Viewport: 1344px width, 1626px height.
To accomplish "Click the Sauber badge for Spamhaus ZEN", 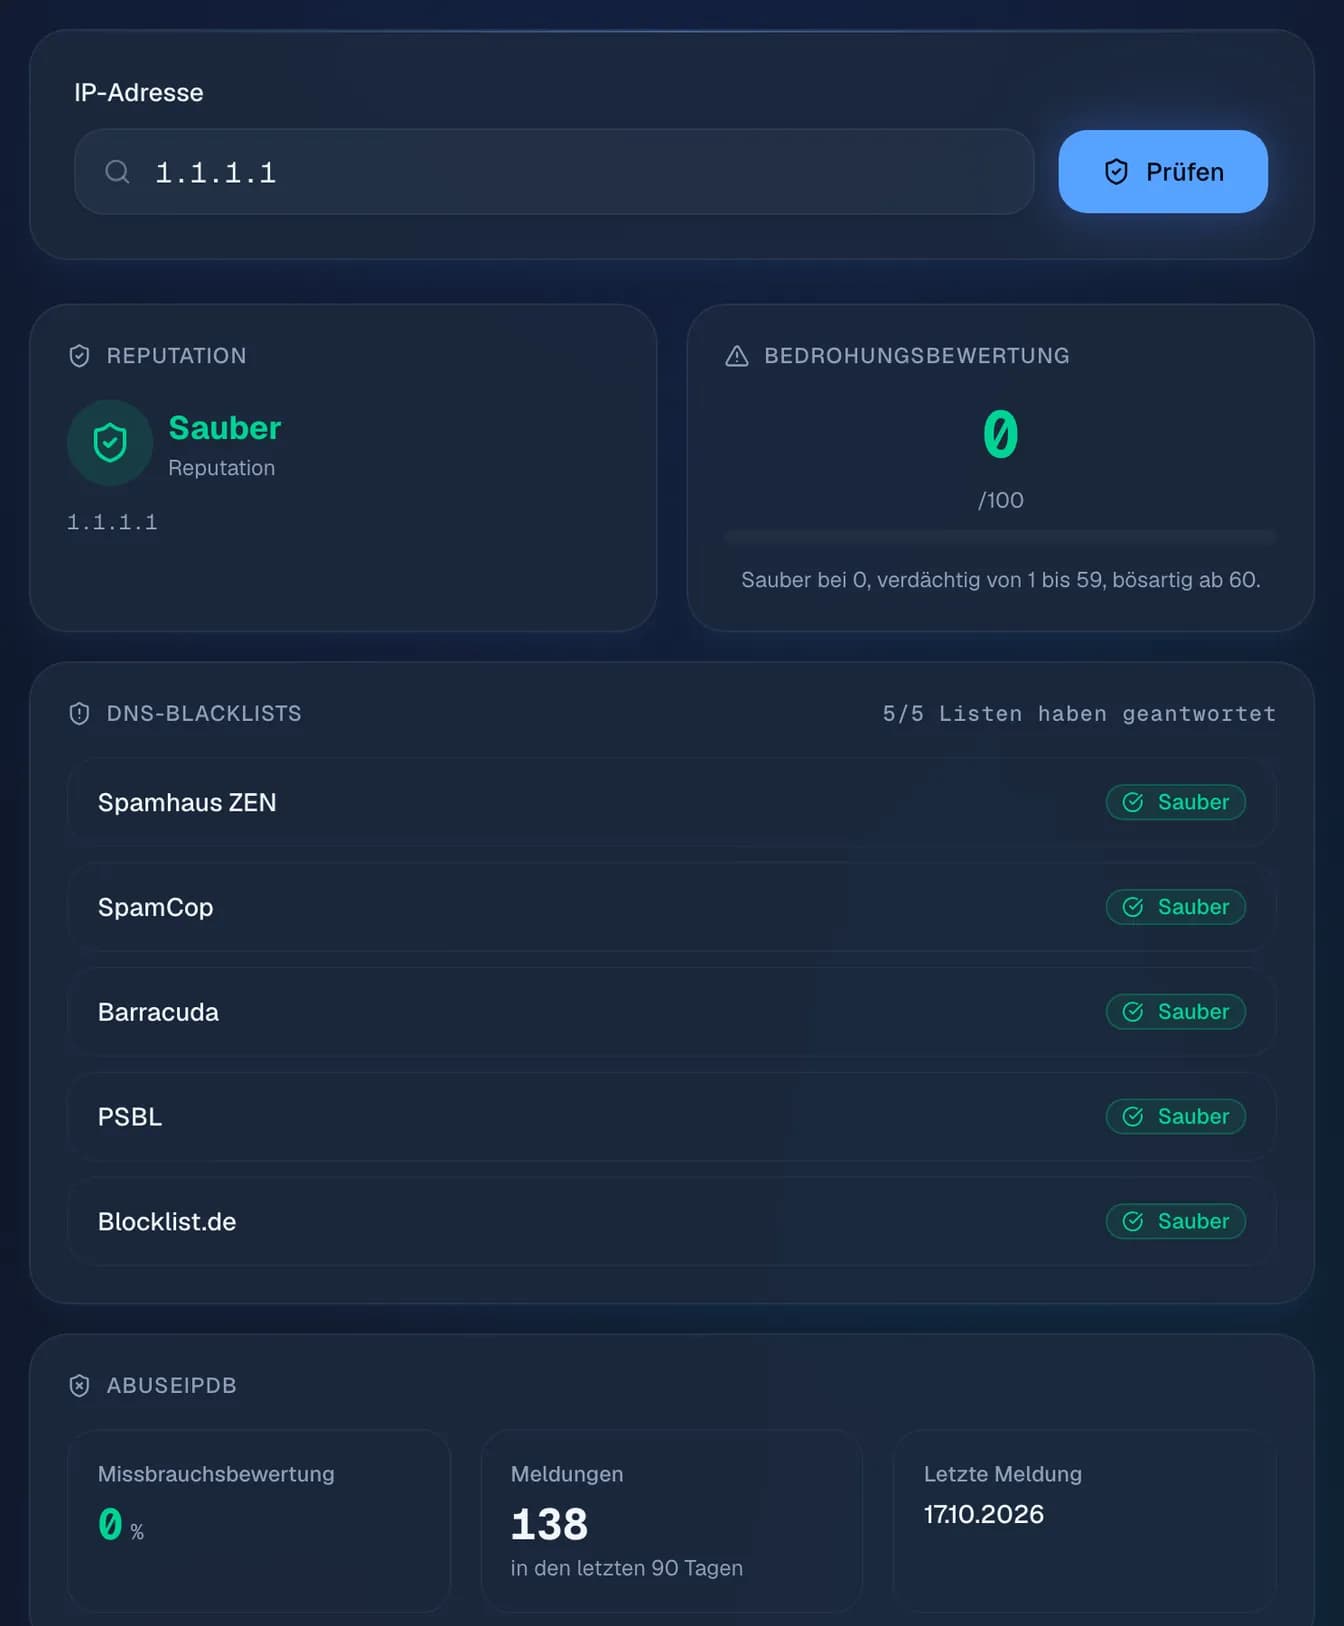I will pyautogui.click(x=1176, y=802).
